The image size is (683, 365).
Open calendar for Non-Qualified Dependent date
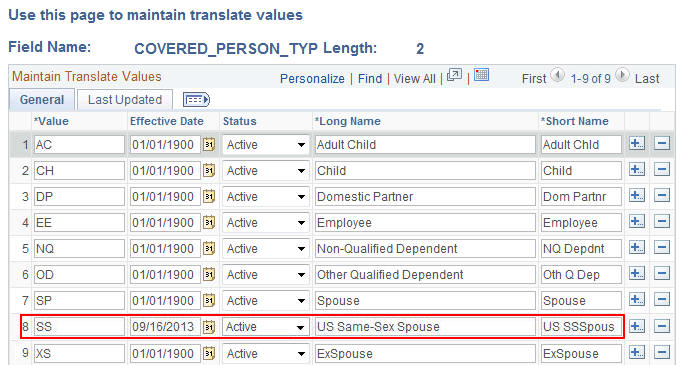[x=209, y=249]
